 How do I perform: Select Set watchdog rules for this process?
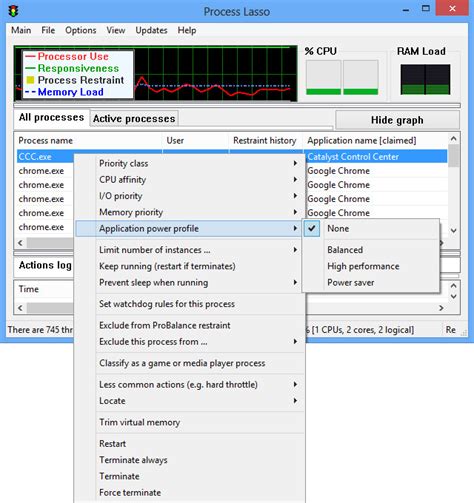point(189,304)
